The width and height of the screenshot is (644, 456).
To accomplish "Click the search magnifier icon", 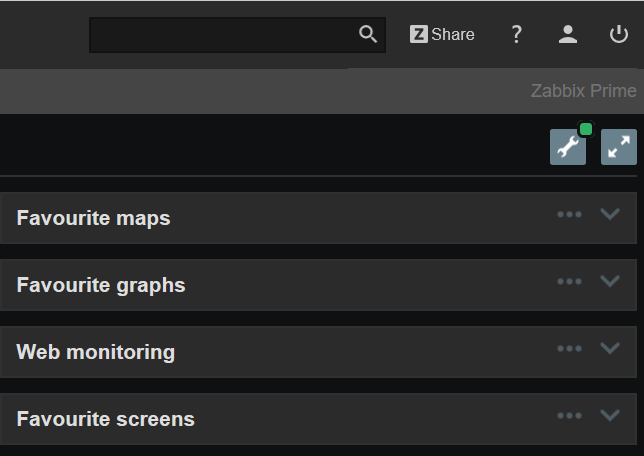I will (368, 35).
